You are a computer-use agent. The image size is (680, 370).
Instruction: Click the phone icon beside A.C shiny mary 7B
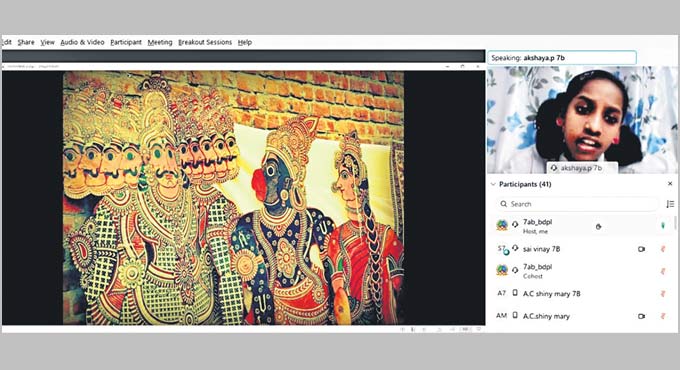pos(515,293)
